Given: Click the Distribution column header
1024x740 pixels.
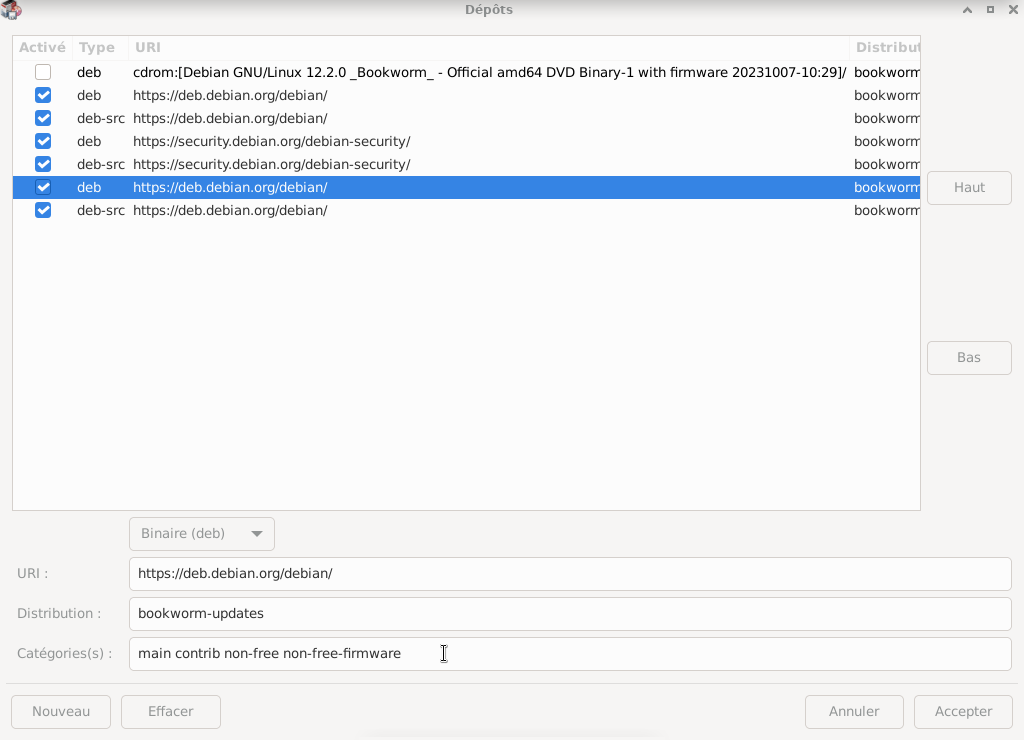Looking at the screenshot, I should pos(885,48).
